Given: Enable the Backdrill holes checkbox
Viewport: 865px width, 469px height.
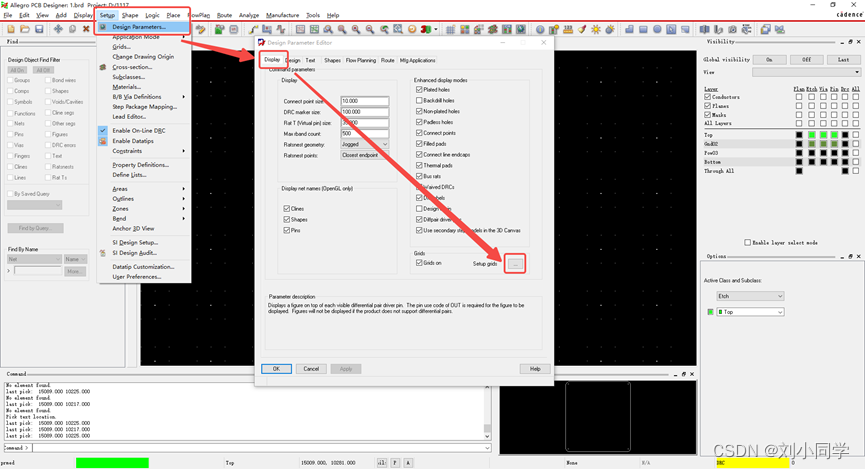Looking at the screenshot, I should click(x=419, y=101).
